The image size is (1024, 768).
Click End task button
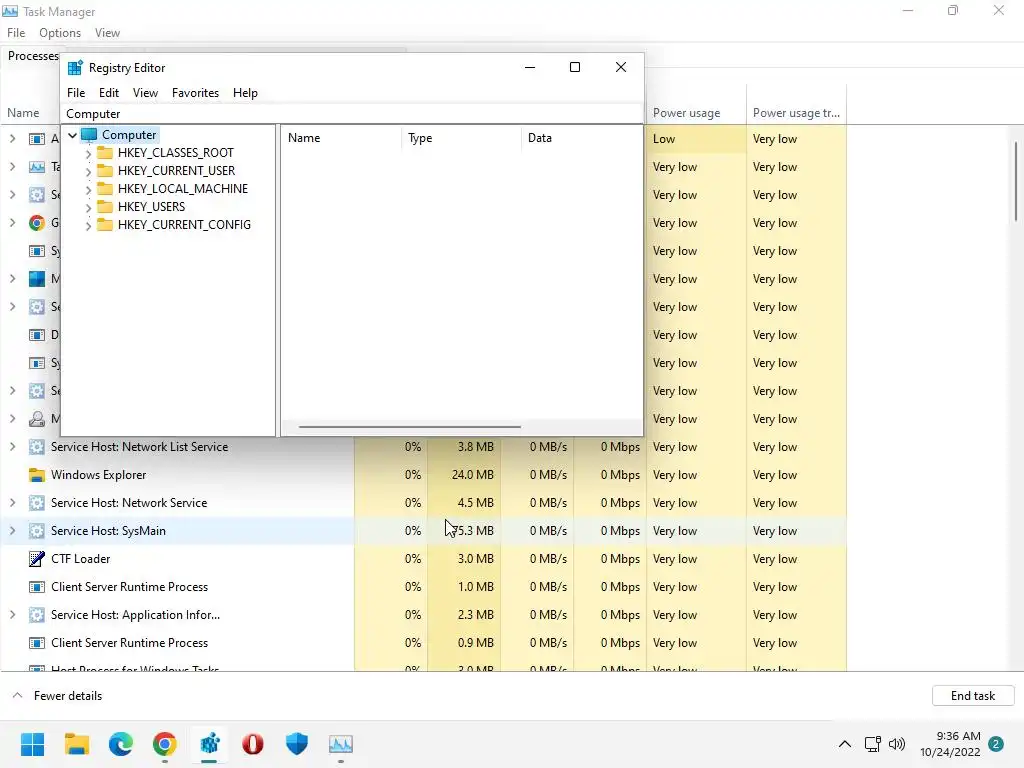pos(972,696)
